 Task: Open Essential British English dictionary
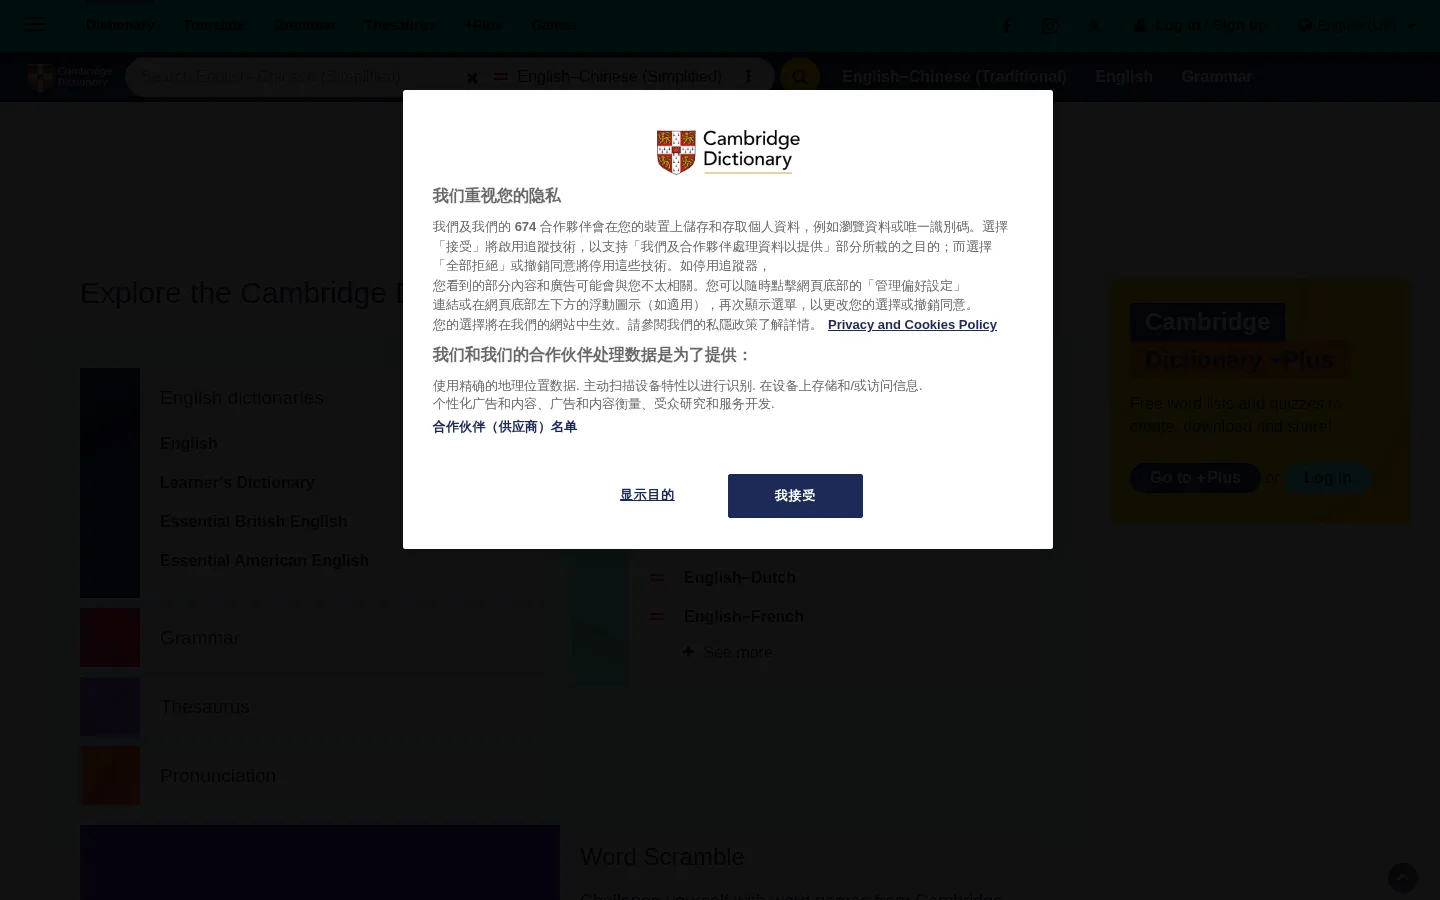254,522
